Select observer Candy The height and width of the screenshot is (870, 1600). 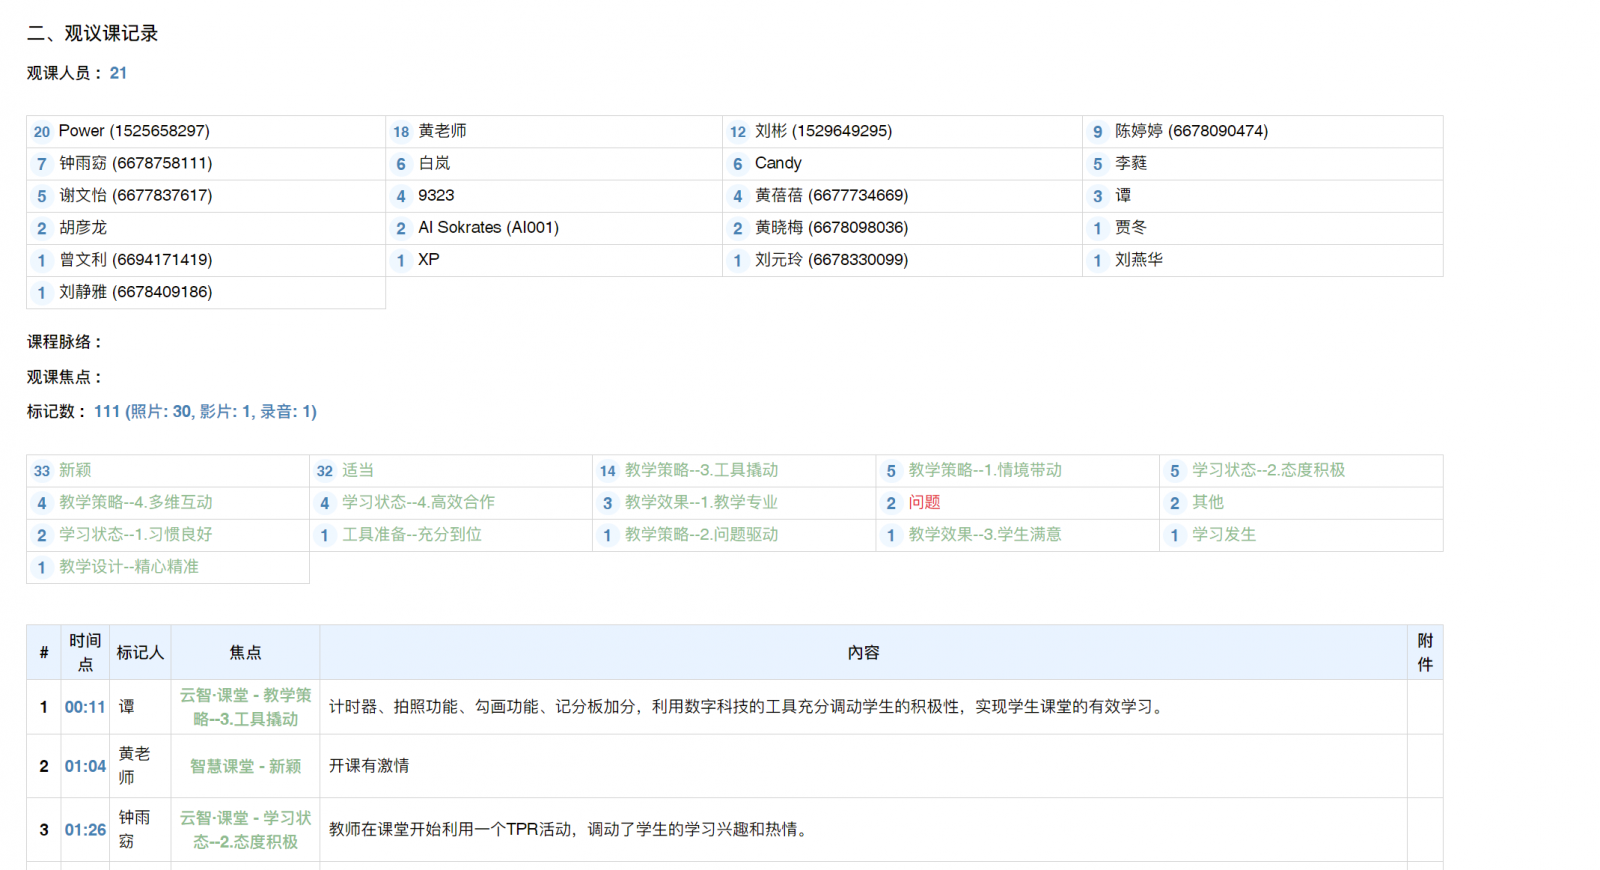point(778,163)
